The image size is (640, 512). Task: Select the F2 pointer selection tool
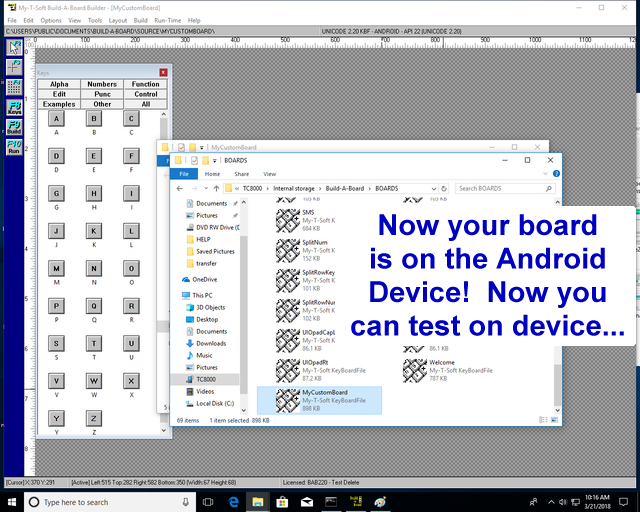14,48
